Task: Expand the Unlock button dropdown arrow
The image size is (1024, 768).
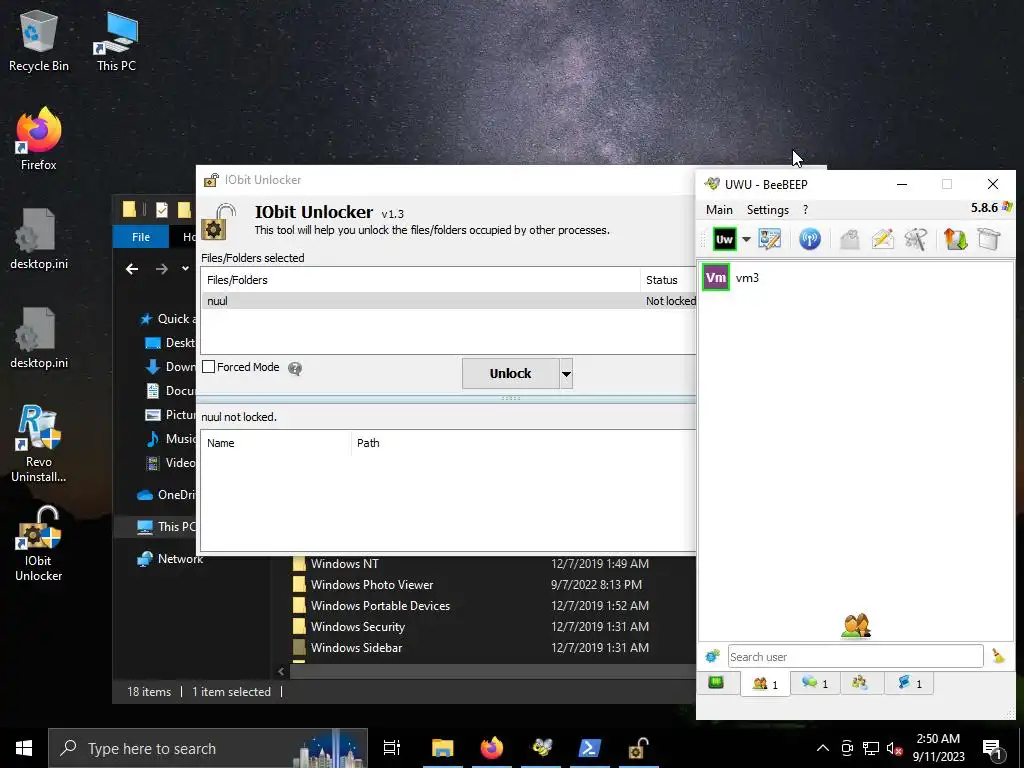Action: pyautogui.click(x=566, y=374)
